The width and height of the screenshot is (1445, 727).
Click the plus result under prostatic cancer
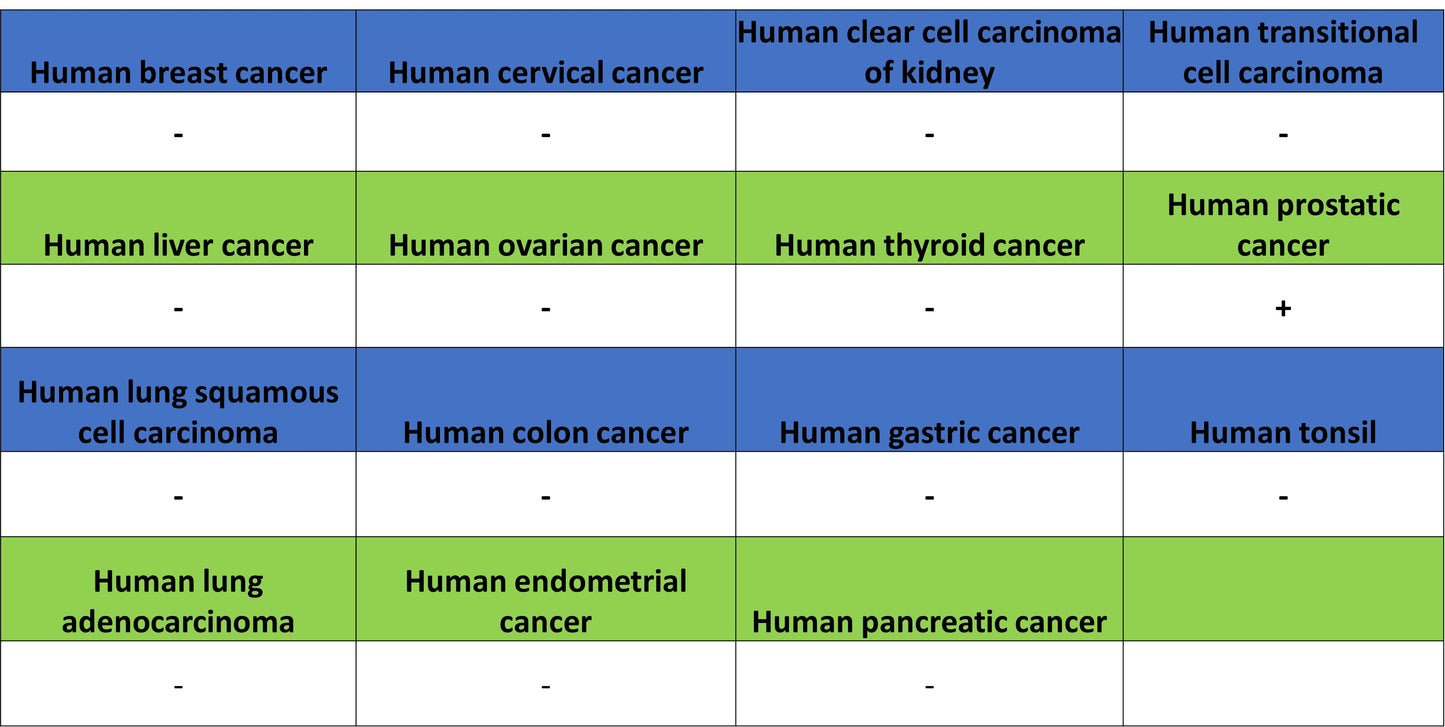[1283, 307]
